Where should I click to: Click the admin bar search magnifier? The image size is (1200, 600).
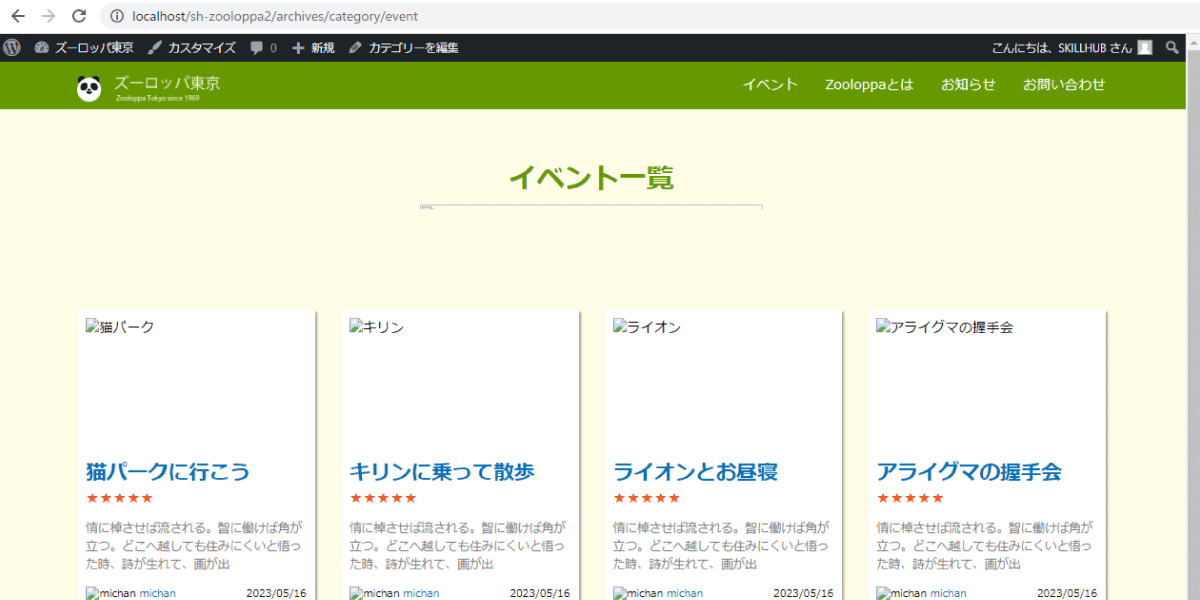(1173, 47)
